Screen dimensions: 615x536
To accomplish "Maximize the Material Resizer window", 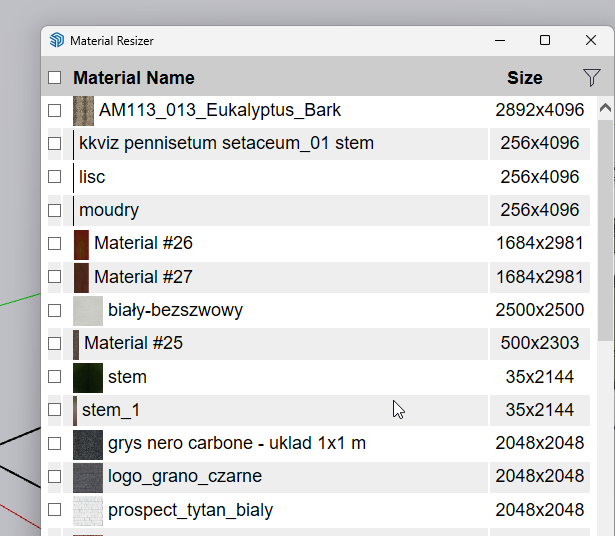I will point(545,40).
